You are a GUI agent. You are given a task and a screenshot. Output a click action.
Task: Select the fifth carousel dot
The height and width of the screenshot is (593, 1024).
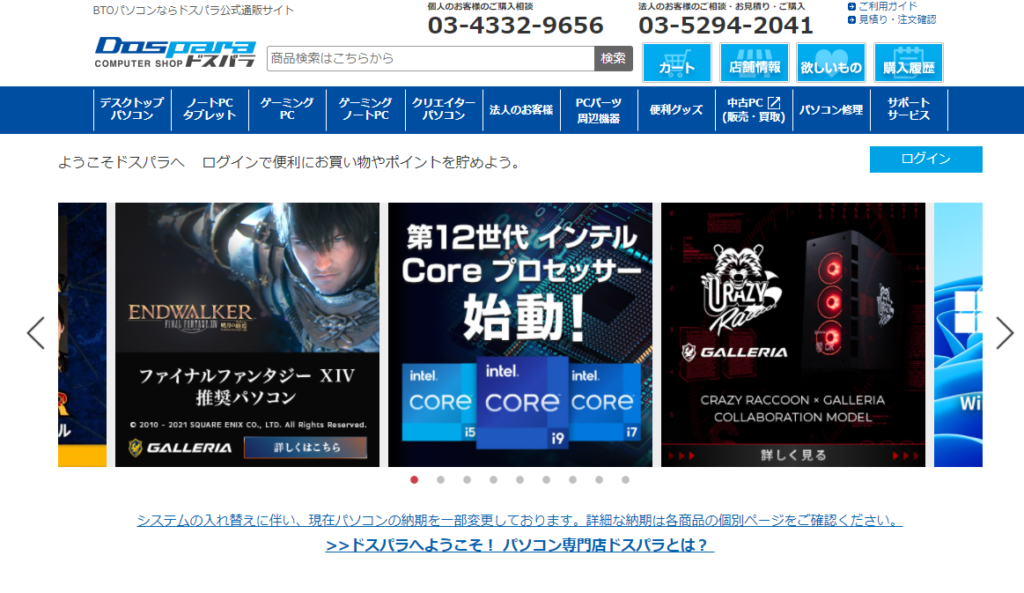(520, 480)
